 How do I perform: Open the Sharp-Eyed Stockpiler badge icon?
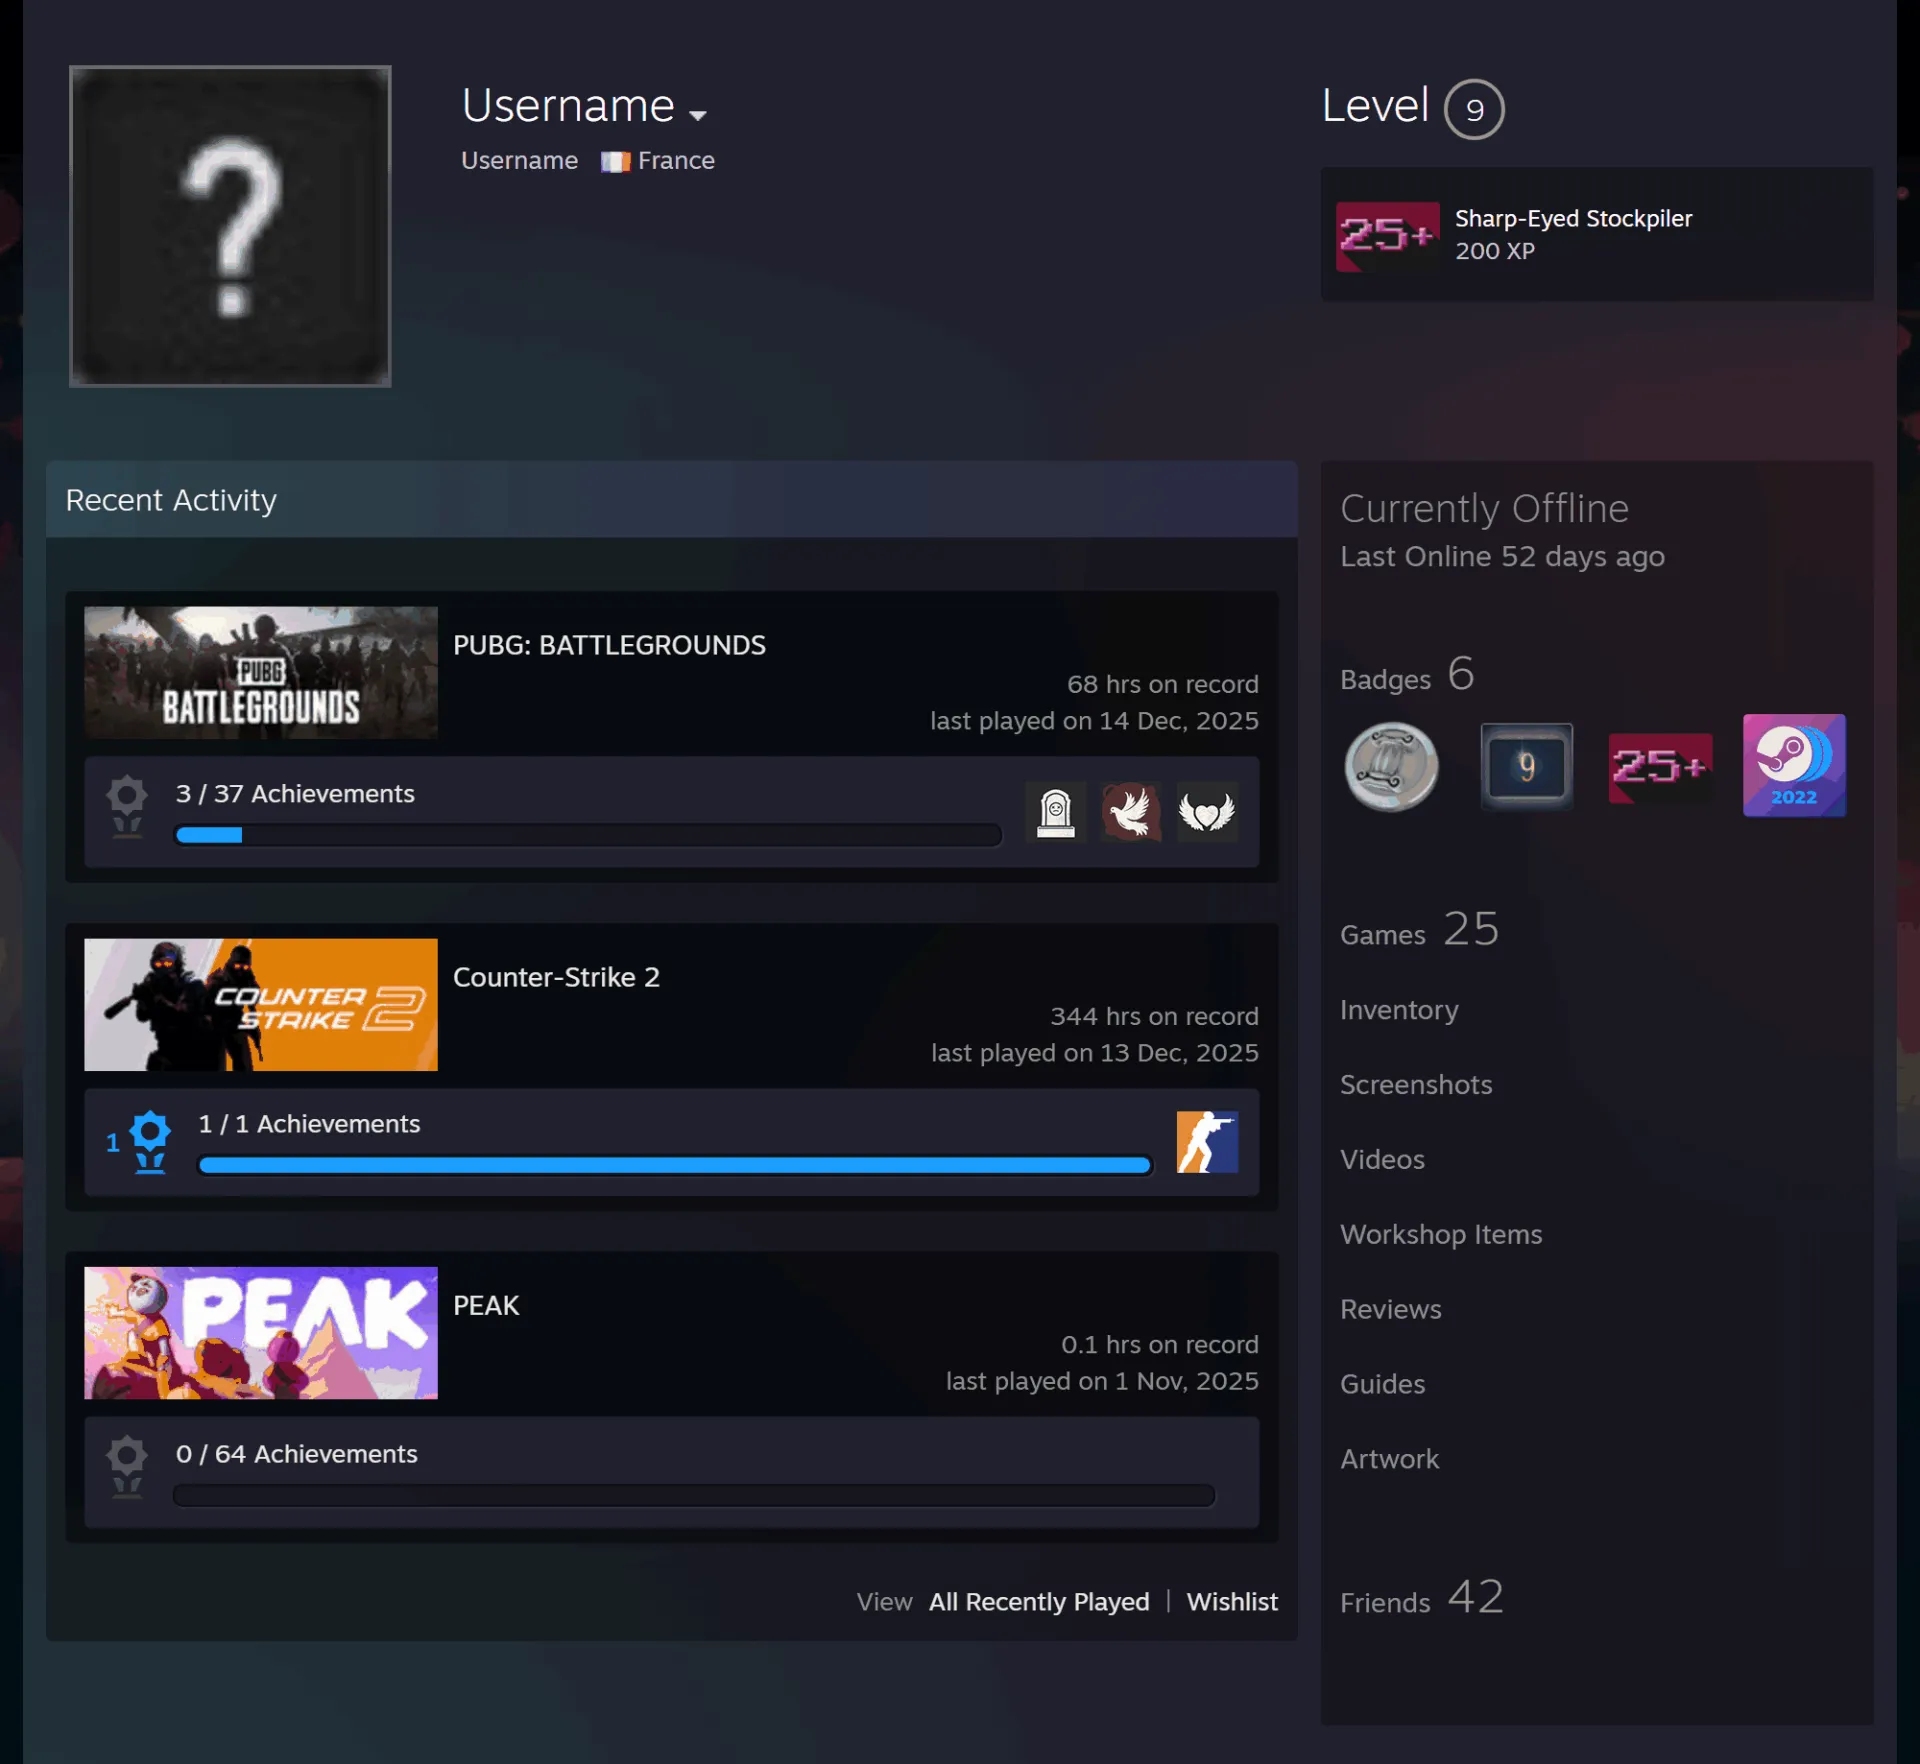pyautogui.click(x=1387, y=236)
